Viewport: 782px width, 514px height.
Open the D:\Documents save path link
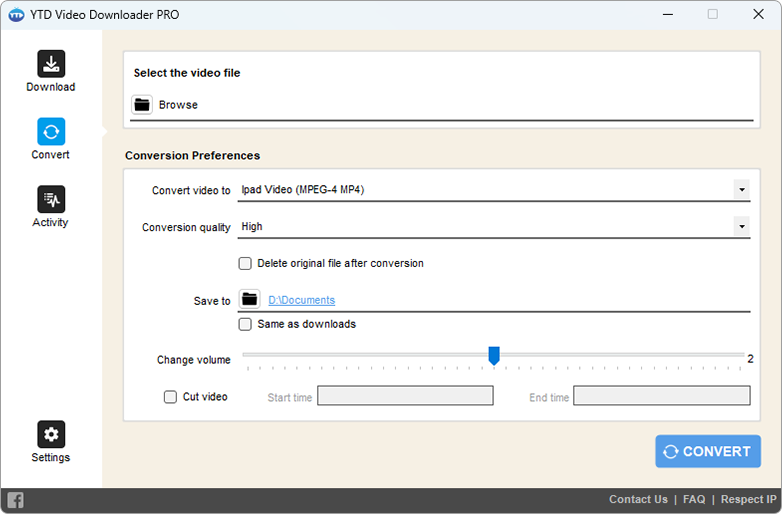[x=302, y=300]
